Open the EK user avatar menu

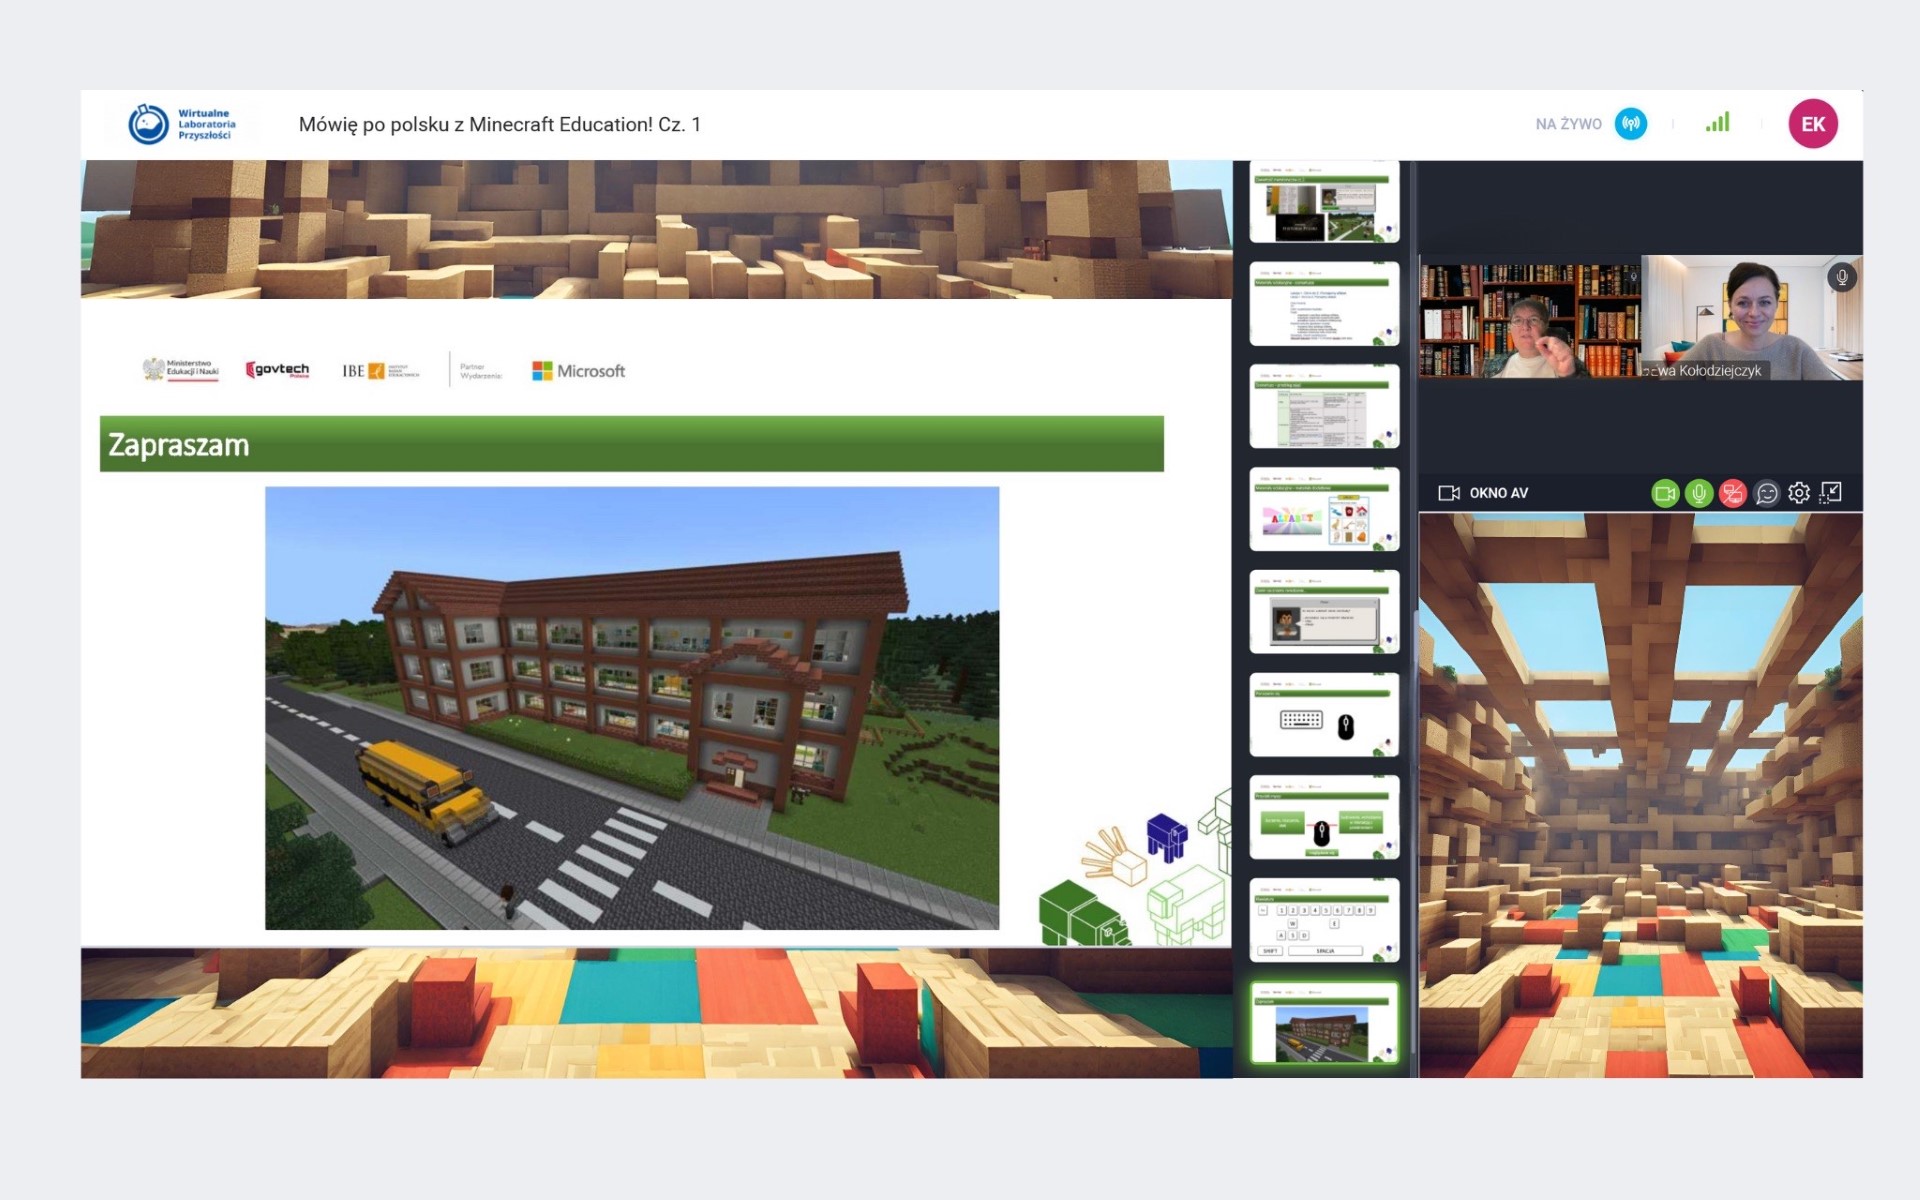point(1812,124)
